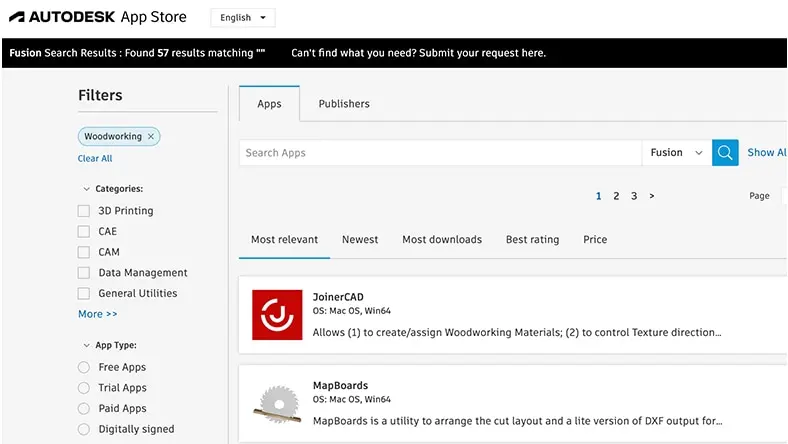The height and width of the screenshot is (444, 788).
Task: Check the 3D Printing category
Action: pyautogui.click(x=84, y=211)
